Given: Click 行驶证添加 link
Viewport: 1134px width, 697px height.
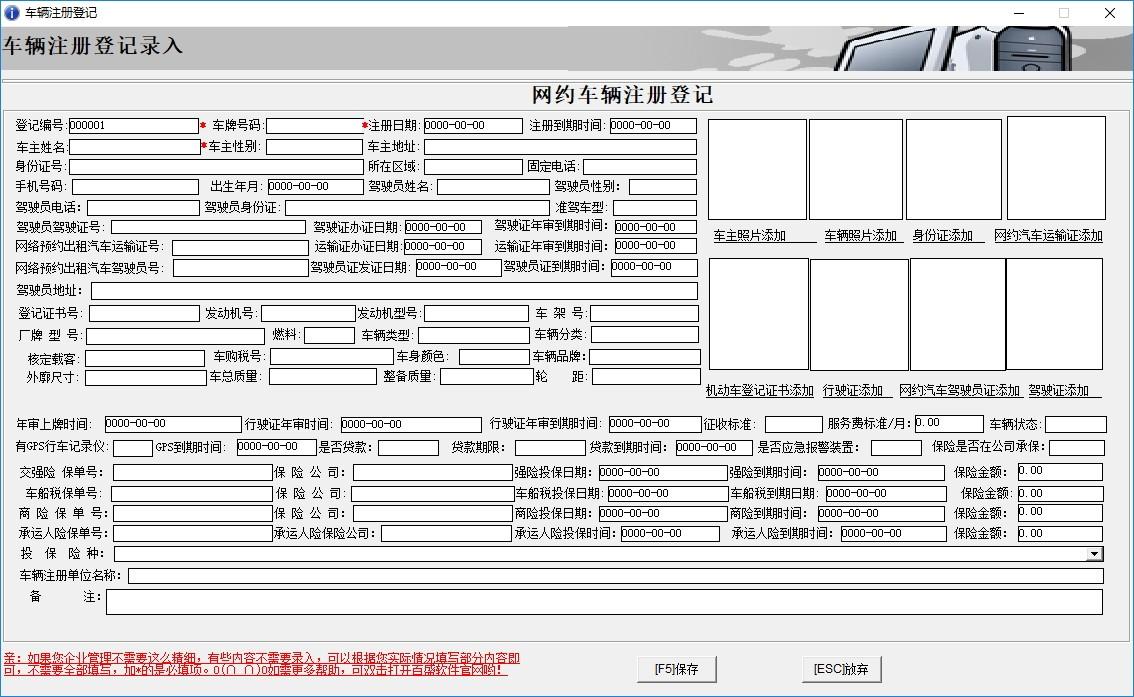Looking at the screenshot, I should tap(853, 390).
